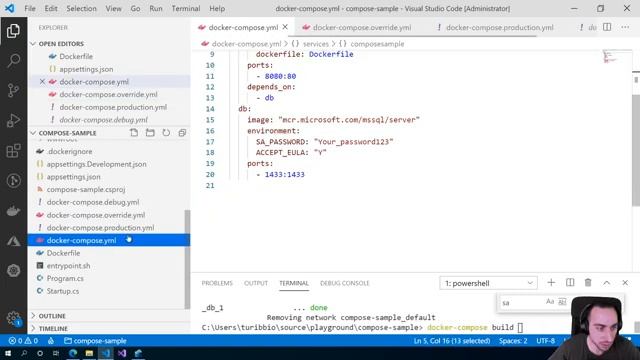Open File Explorer from taskbar
The image size is (640, 360).
pyautogui.click(x=89, y=353)
